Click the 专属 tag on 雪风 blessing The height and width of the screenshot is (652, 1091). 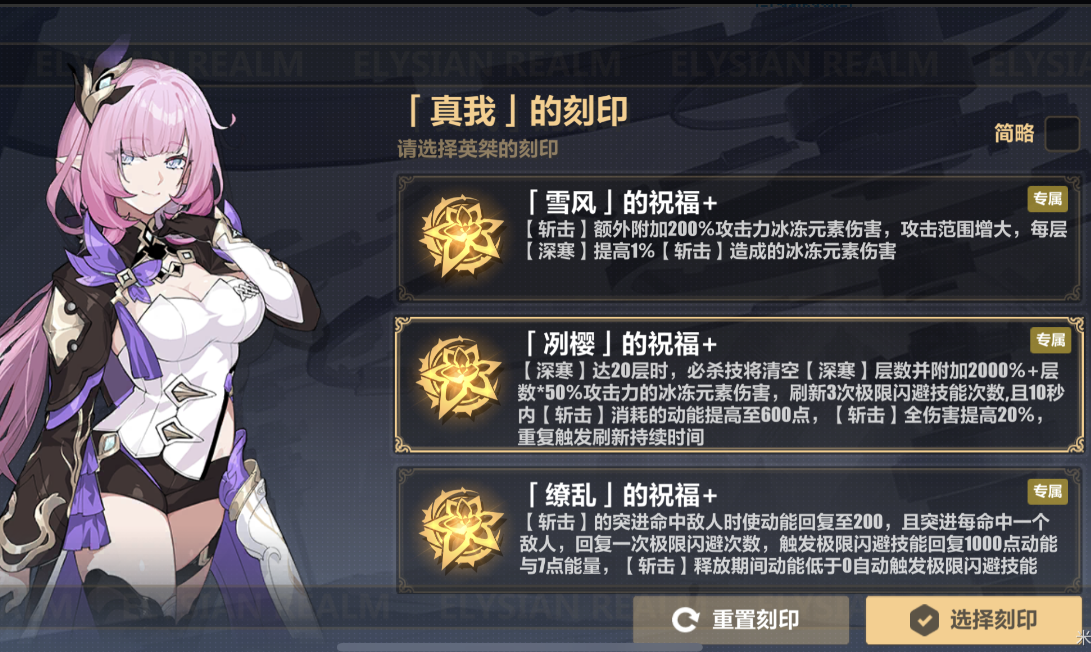point(1048,199)
